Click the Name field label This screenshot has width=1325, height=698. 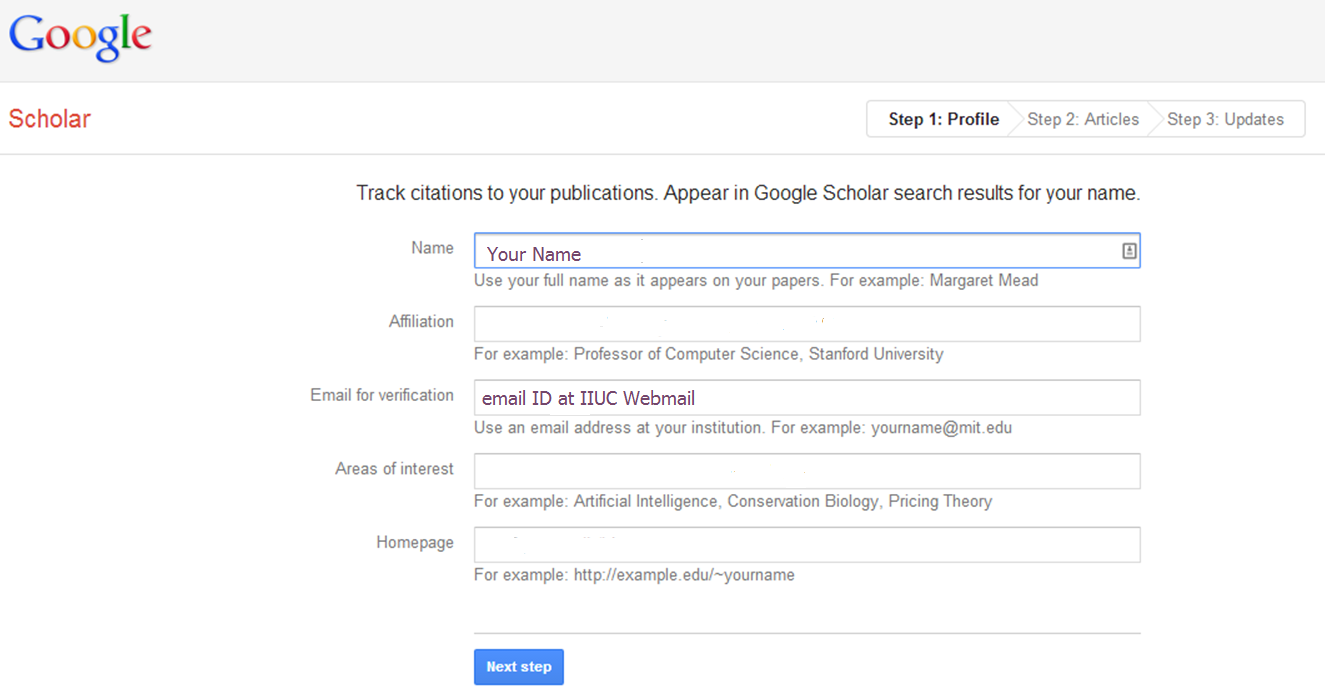click(x=432, y=248)
